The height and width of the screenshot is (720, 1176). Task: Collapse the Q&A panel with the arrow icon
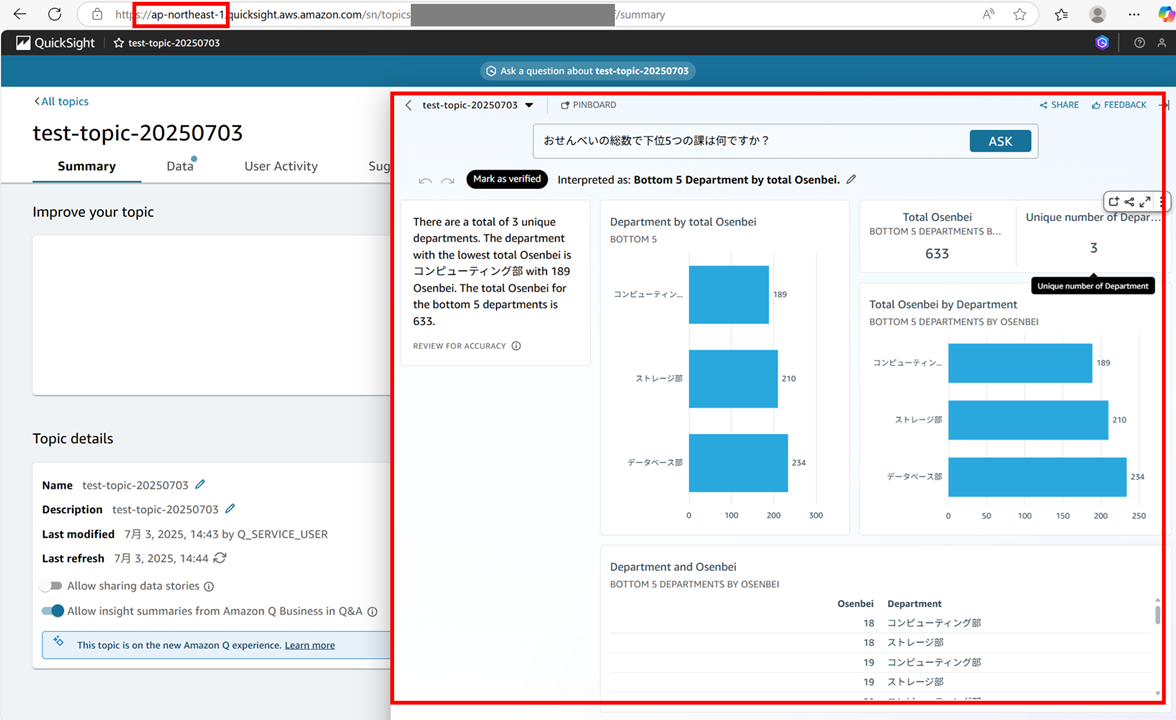pos(1164,105)
